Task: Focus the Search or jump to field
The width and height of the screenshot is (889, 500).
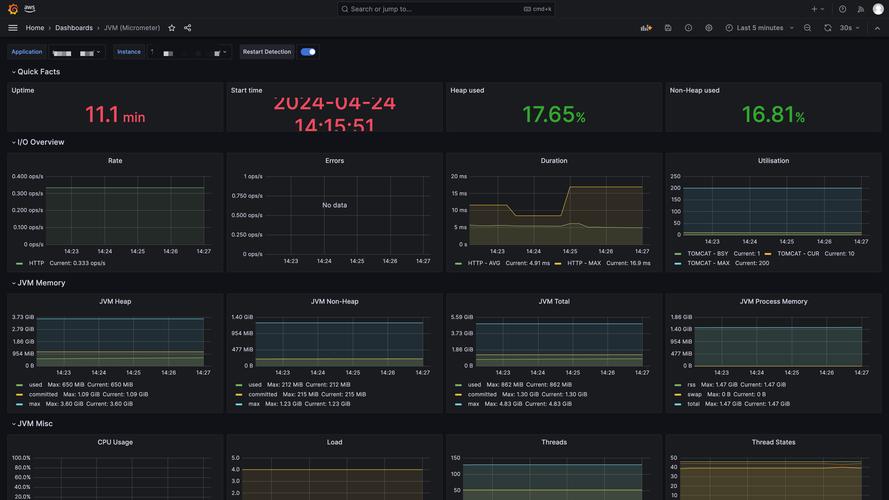Action: point(446,9)
